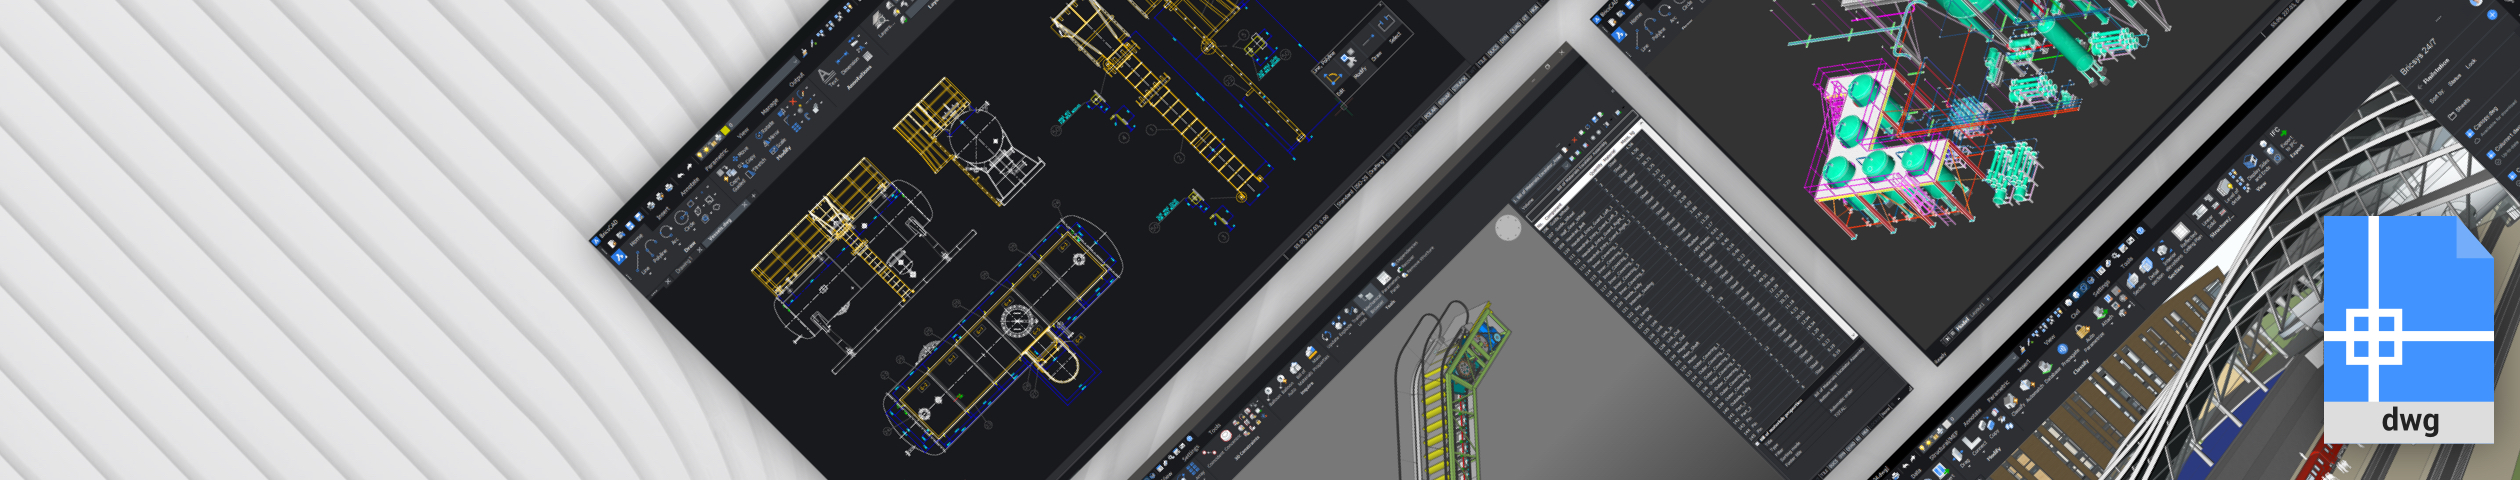This screenshot has height=480, width=2520.
Task: Open the Parametric ribbon tab in the tank drawing window
Action: coord(718,159)
